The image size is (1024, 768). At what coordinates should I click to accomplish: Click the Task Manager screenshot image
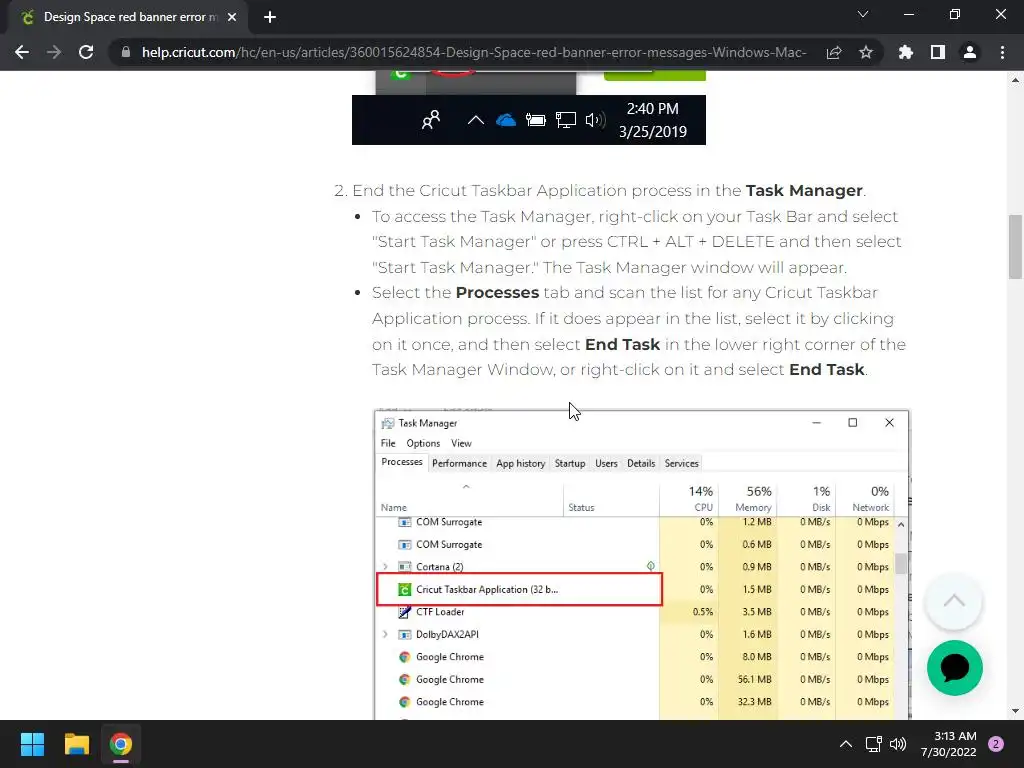tap(641, 565)
